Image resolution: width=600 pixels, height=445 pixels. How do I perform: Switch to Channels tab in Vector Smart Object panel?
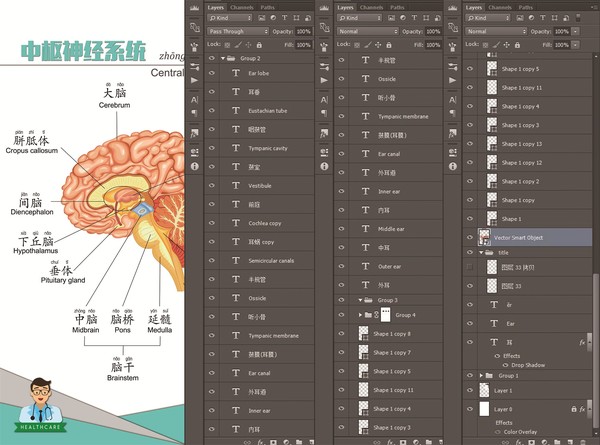(x=500, y=7)
